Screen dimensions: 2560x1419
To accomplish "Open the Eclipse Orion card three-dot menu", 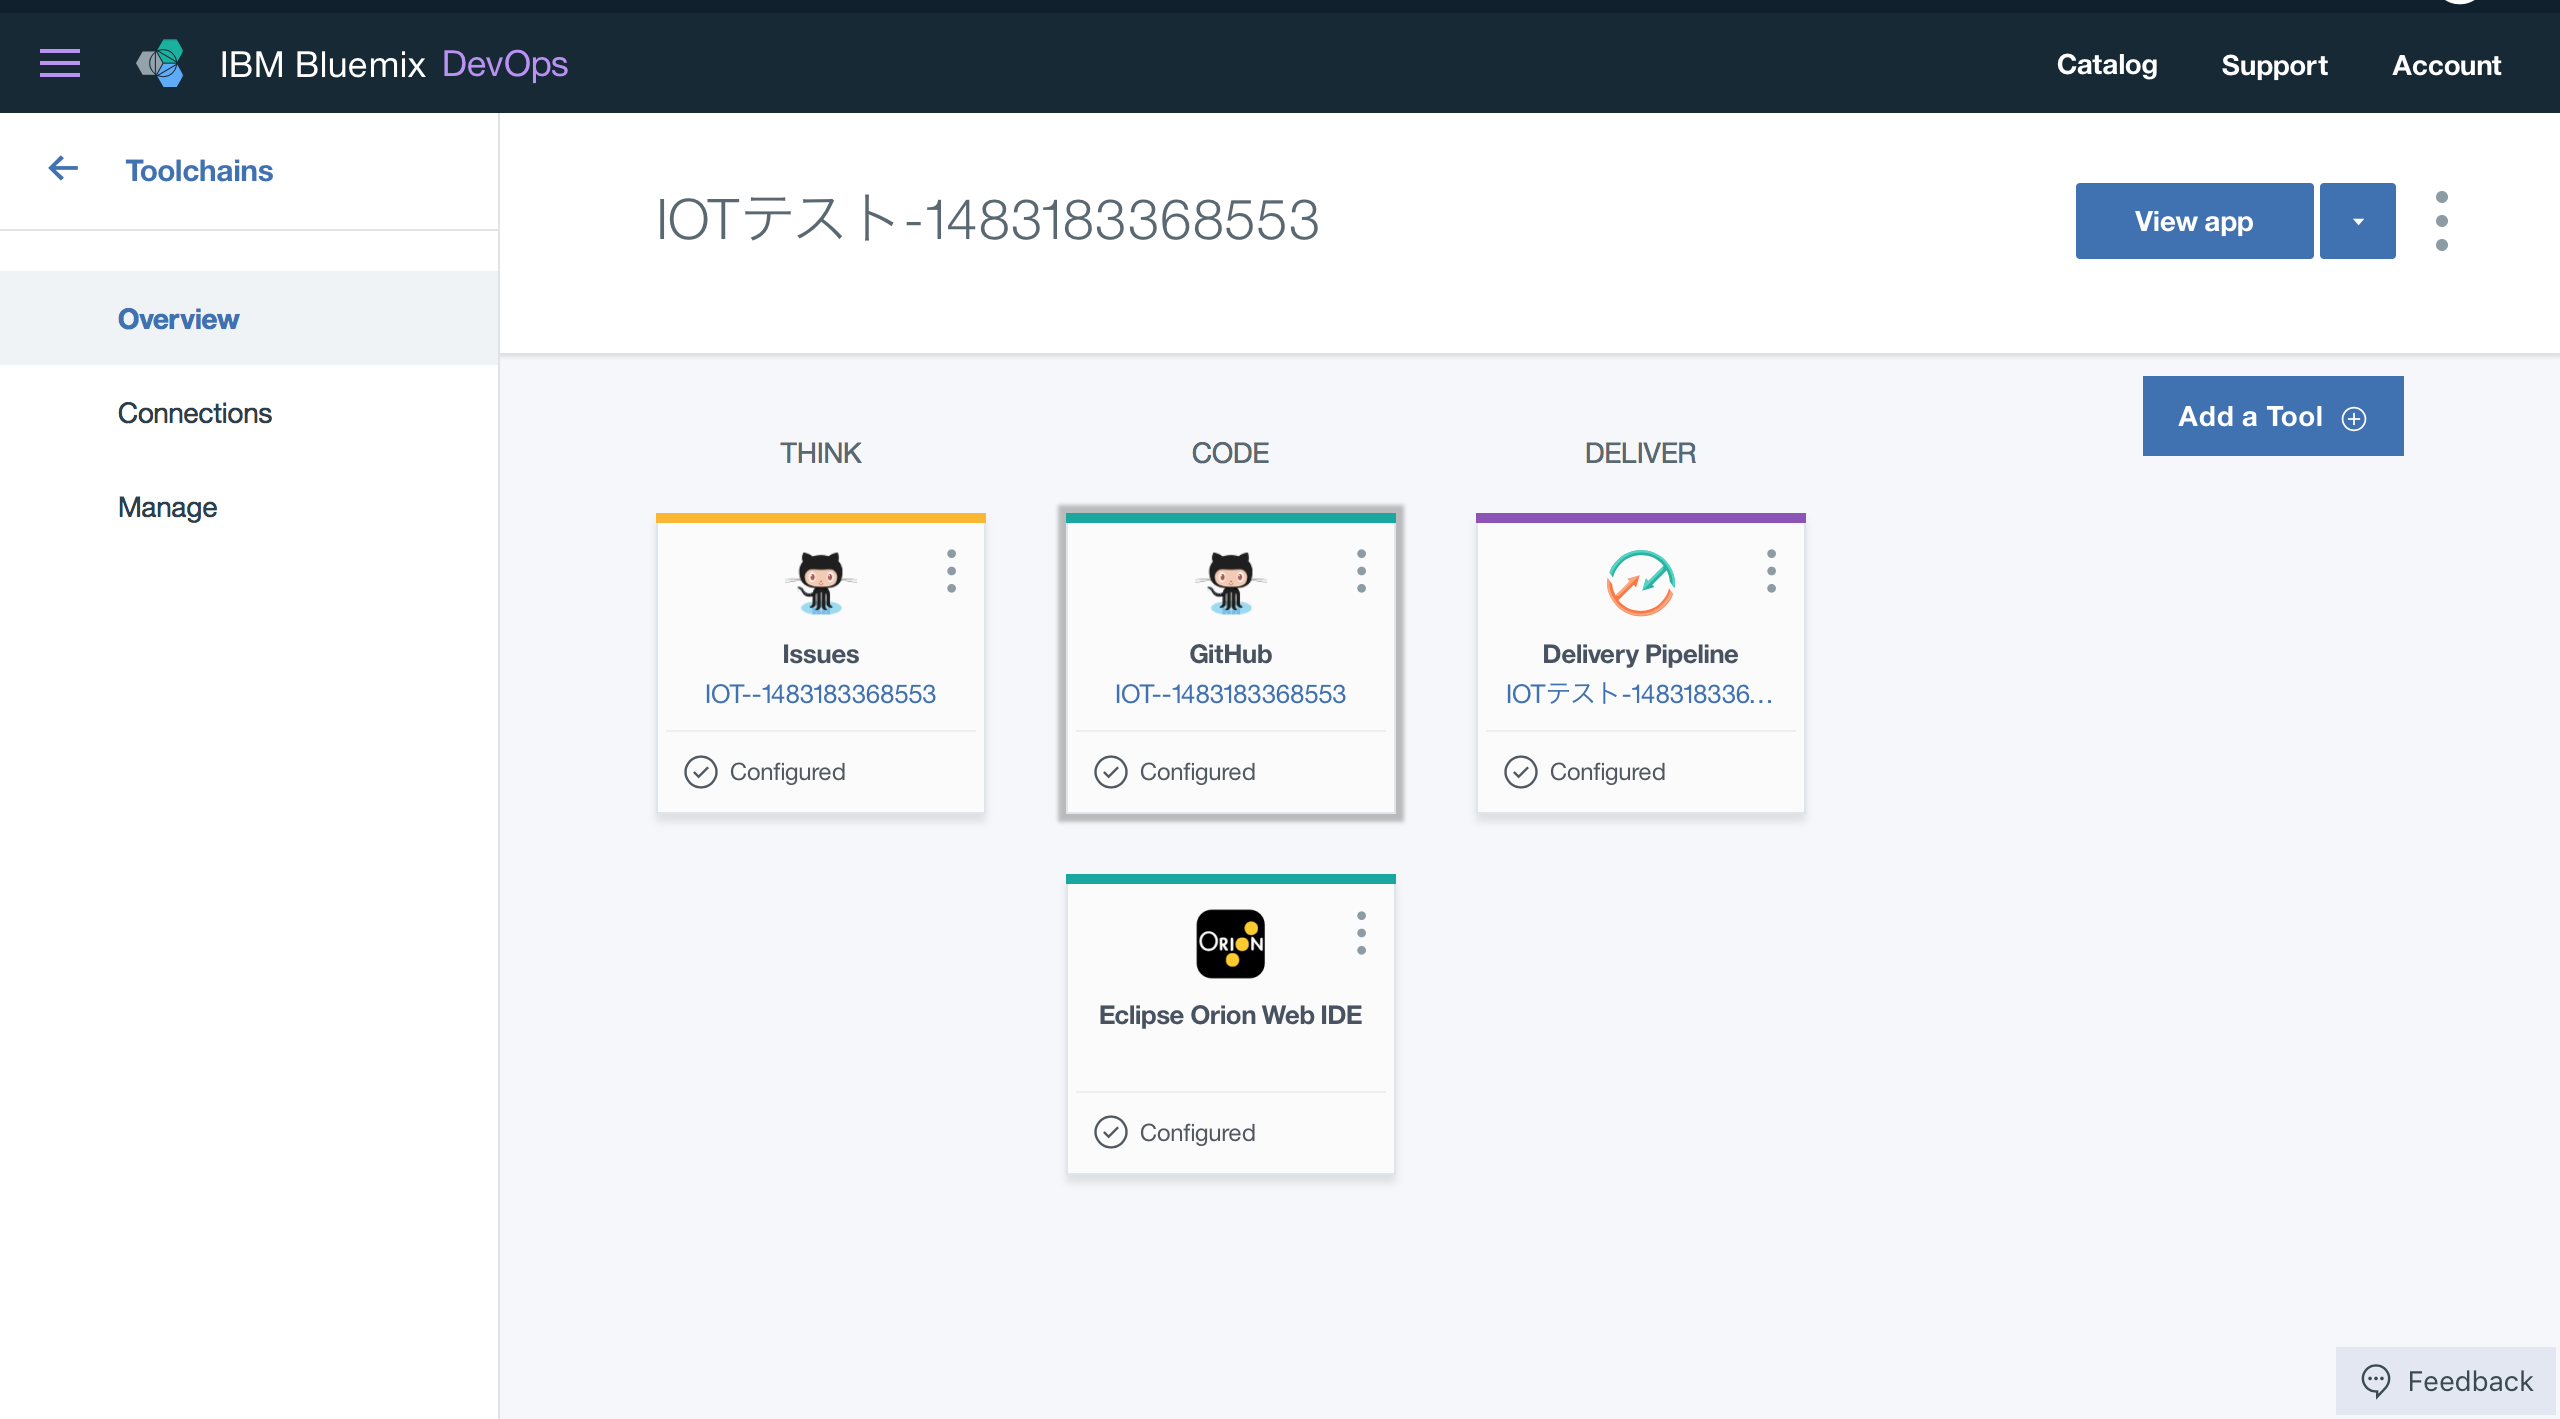I will (1361, 933).
